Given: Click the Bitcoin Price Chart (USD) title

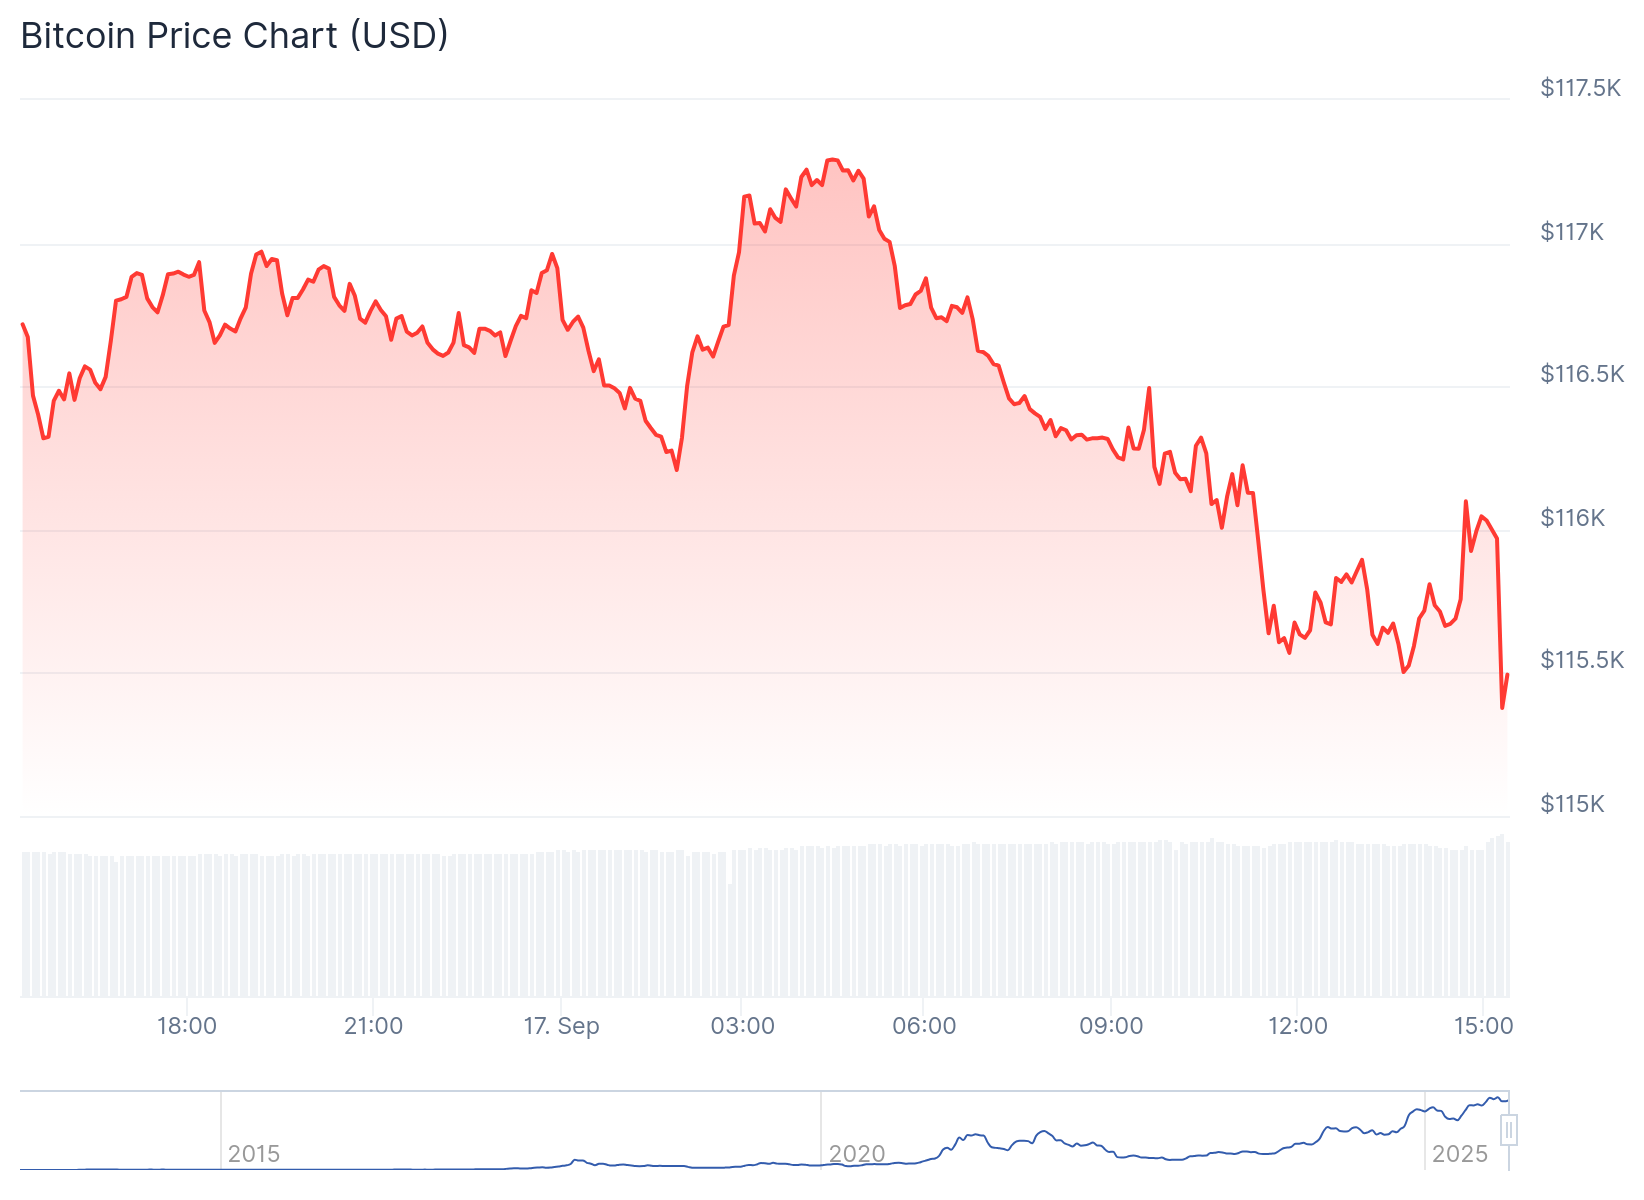Looking at the screenshot, I should (235, 36).
